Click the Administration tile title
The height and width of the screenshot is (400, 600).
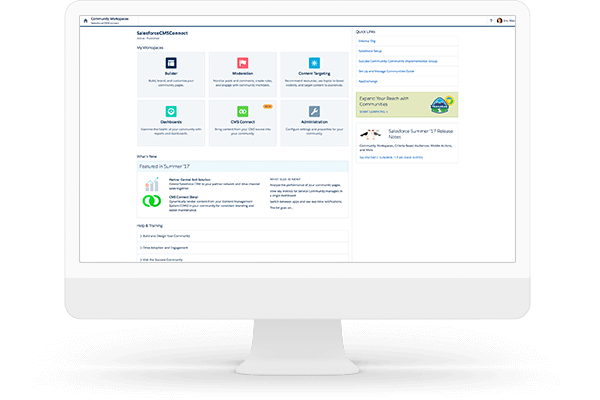pyautogui.click(x=314, y=122)
